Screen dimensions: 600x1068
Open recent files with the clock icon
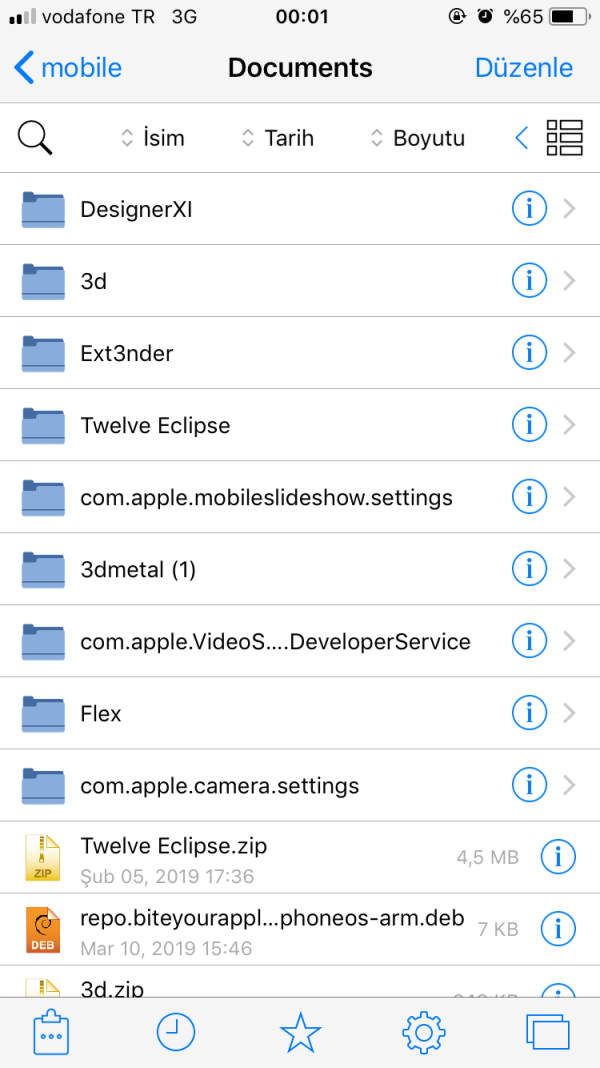(175, 1033)
